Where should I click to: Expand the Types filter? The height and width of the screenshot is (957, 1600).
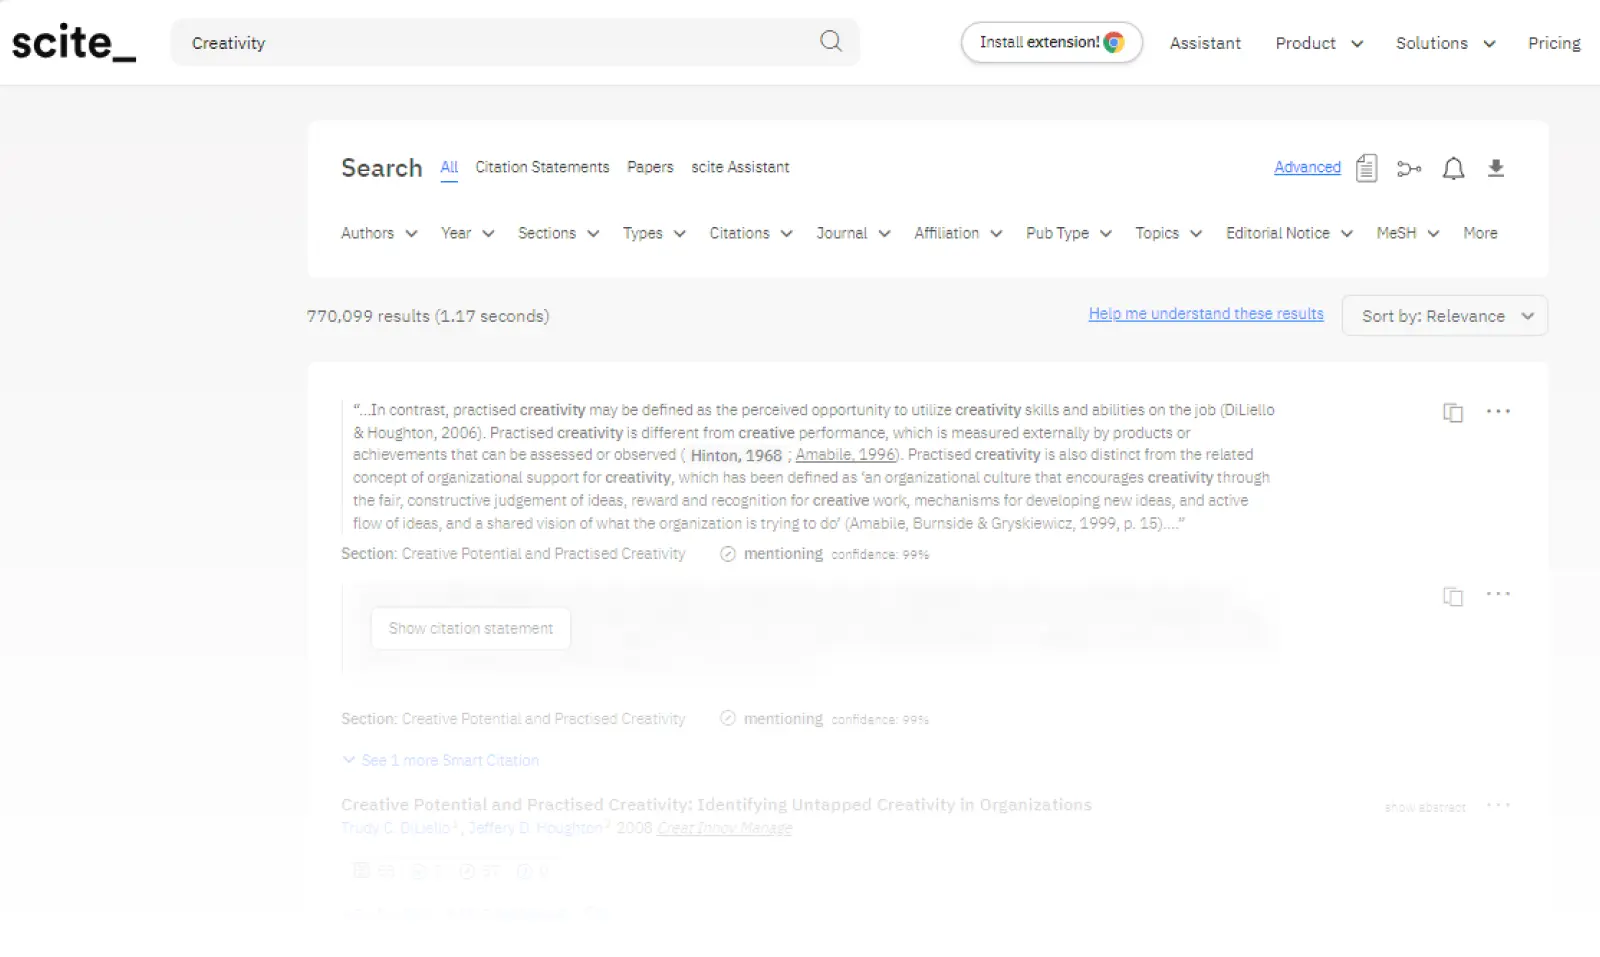654,233
